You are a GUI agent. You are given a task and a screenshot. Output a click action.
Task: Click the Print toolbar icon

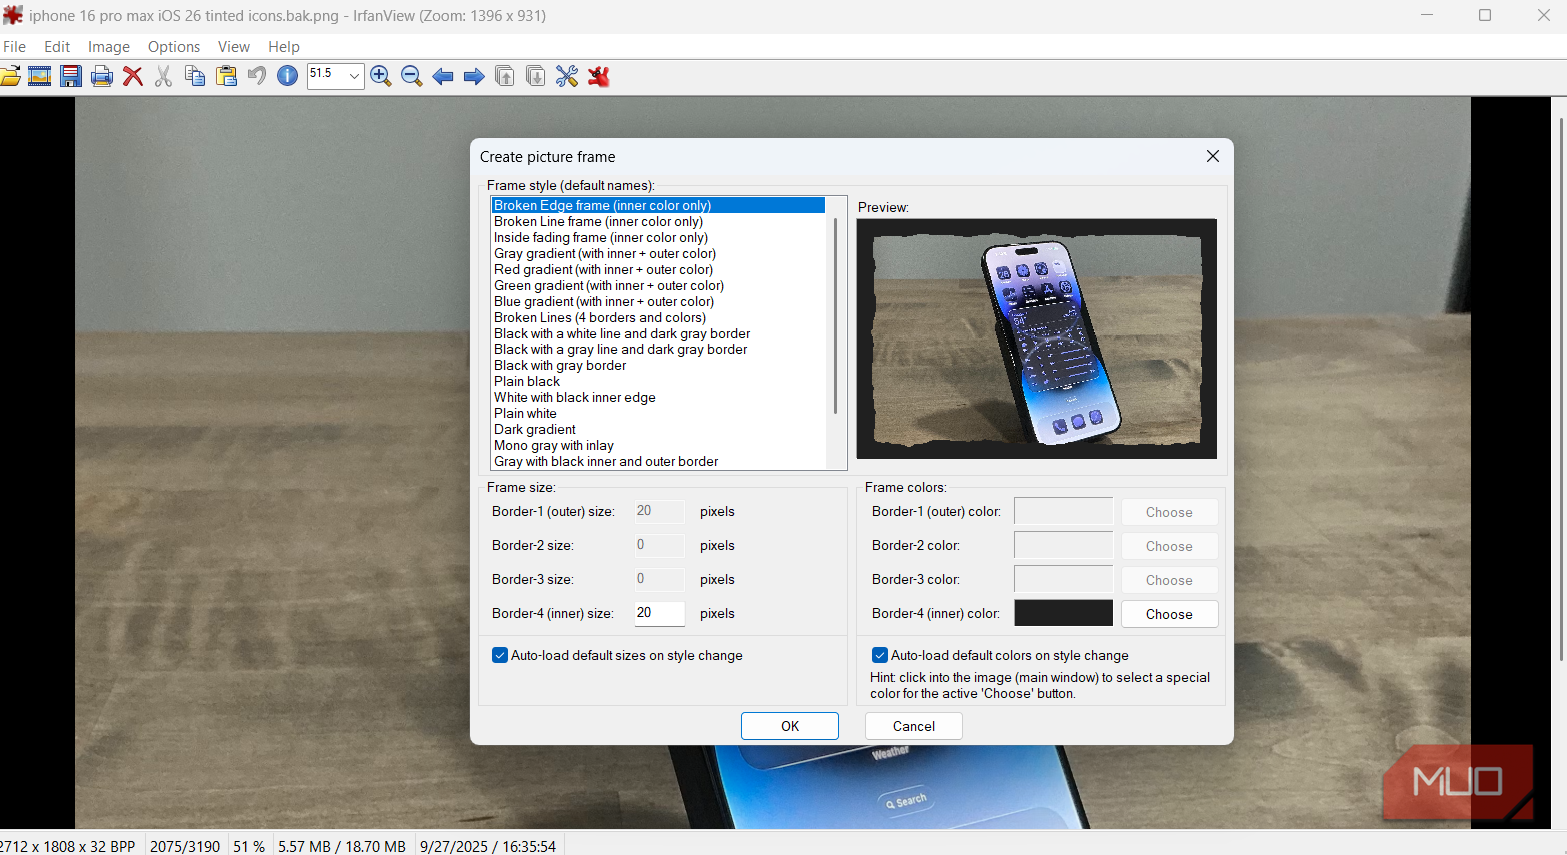pyautogui.click(x=102, y=76)
